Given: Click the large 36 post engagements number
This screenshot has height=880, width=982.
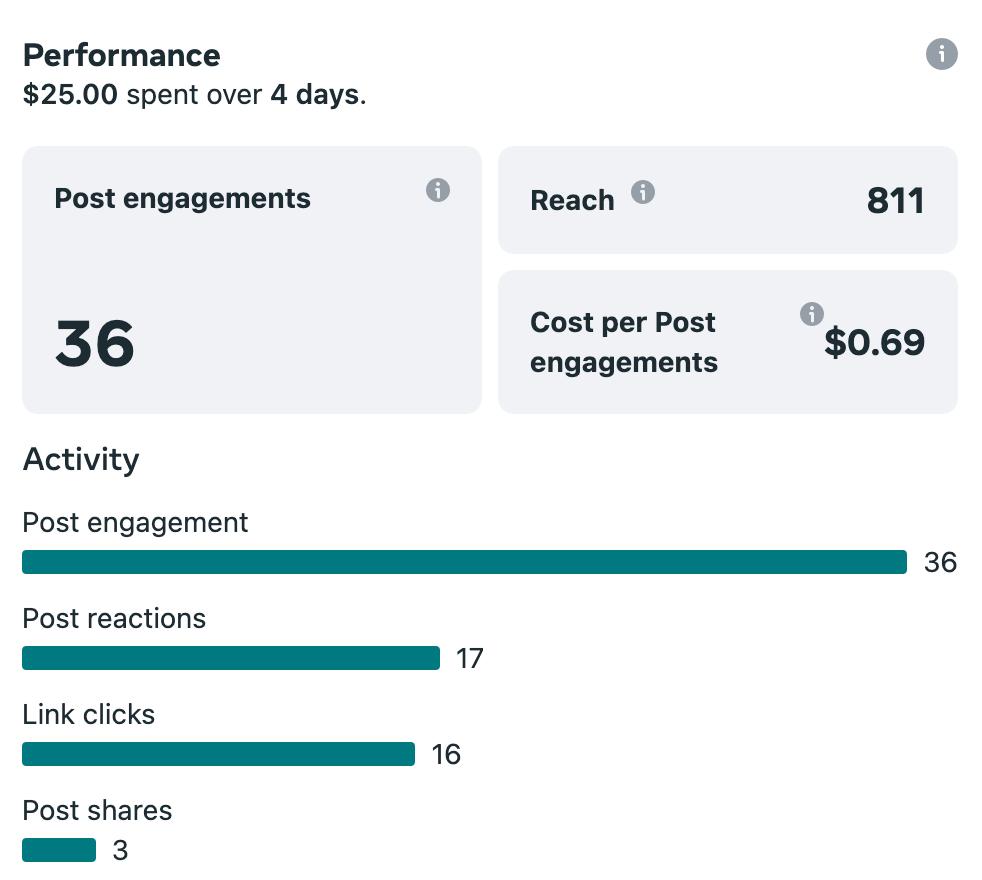Looking at the screenshot, I should coord(94,343).
